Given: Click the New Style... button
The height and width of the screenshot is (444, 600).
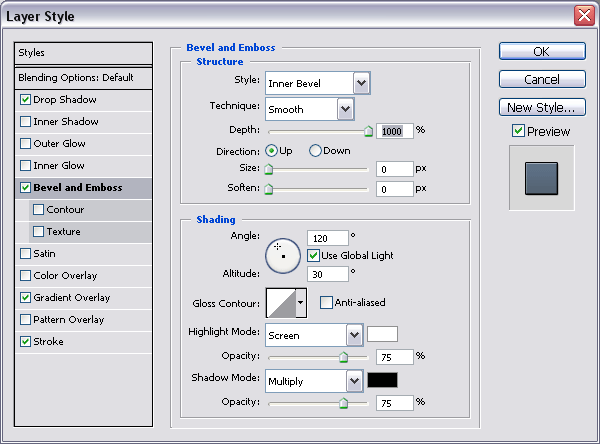Looking at the screenshot, I should 540,107.
